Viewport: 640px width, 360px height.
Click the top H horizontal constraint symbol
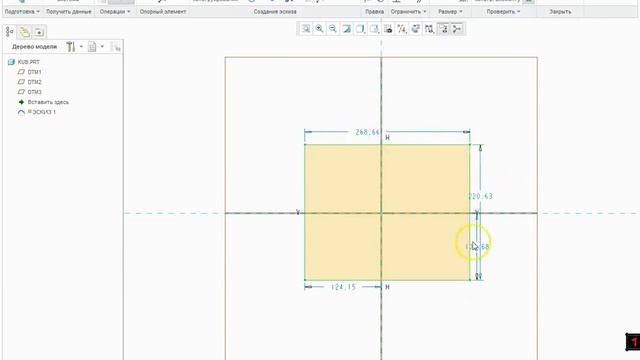pos(387,138)
